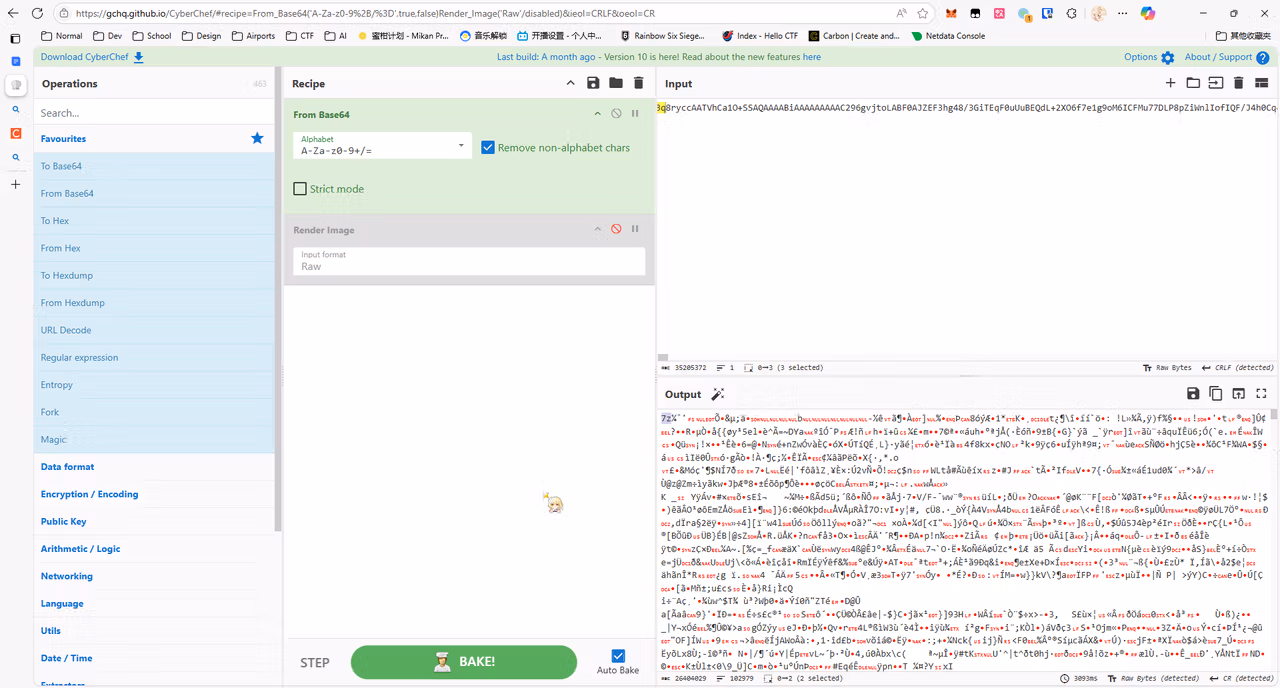Toggle the Auto Bake checkbox
Screen dimensions: 1280x688
tap(618, 656)
